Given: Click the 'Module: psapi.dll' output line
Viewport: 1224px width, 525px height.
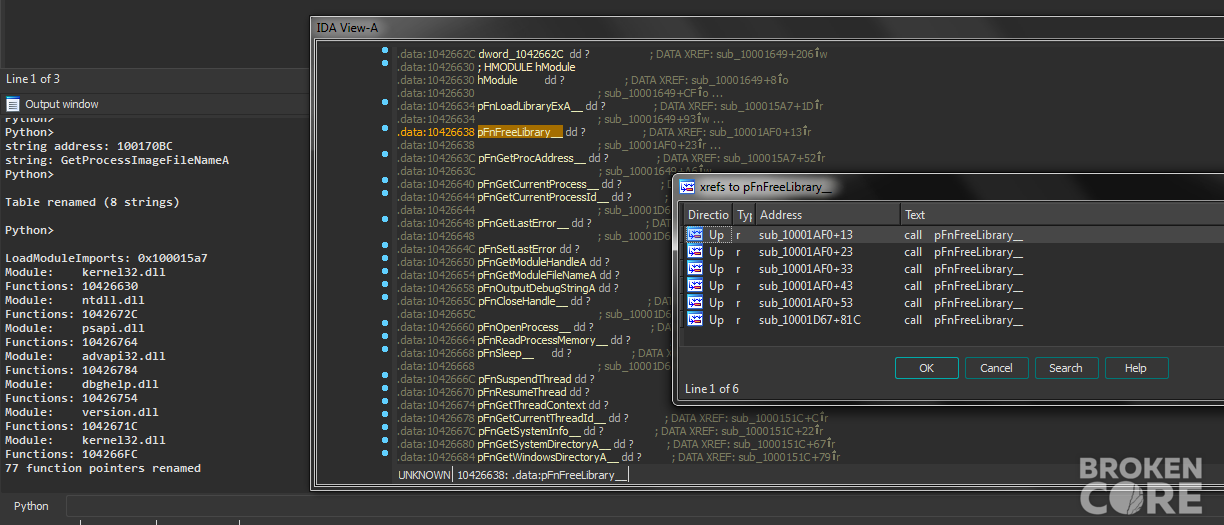Looking at the screenshot, I should [x=75, y=328].
